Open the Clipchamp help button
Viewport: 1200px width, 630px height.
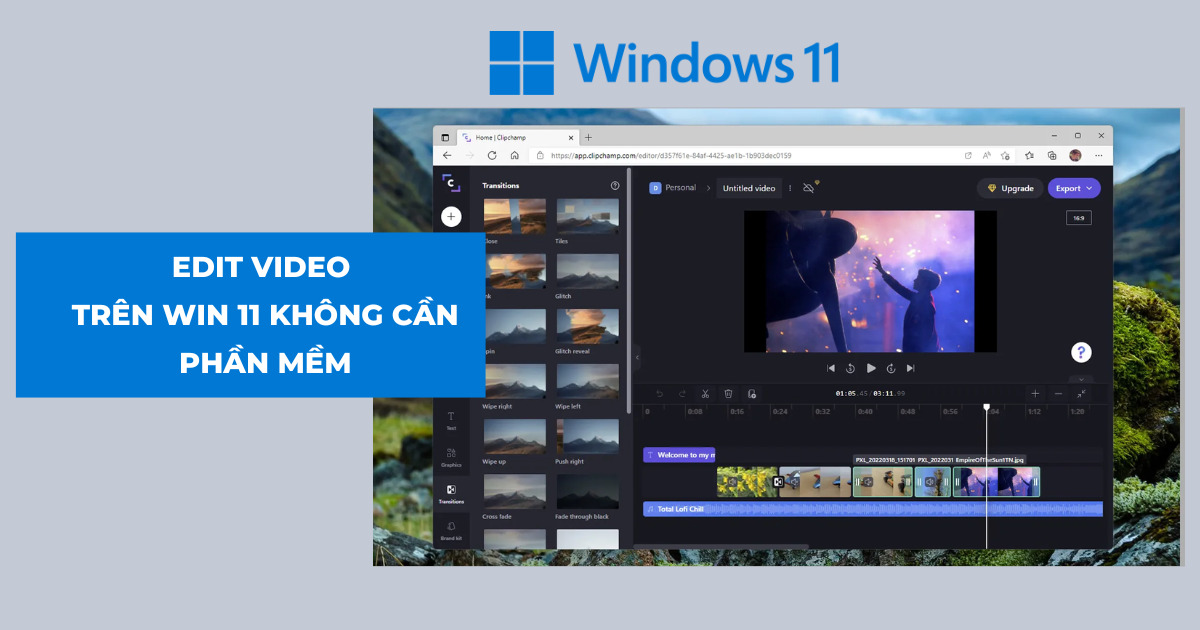(x=1081, y=351)
